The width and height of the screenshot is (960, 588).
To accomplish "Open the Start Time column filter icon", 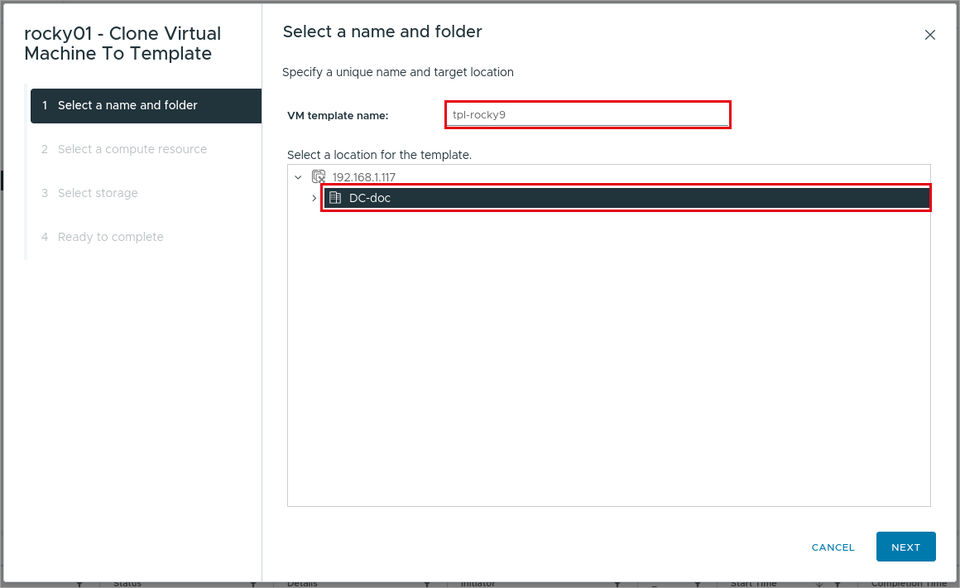I will [x=837, y=584].
